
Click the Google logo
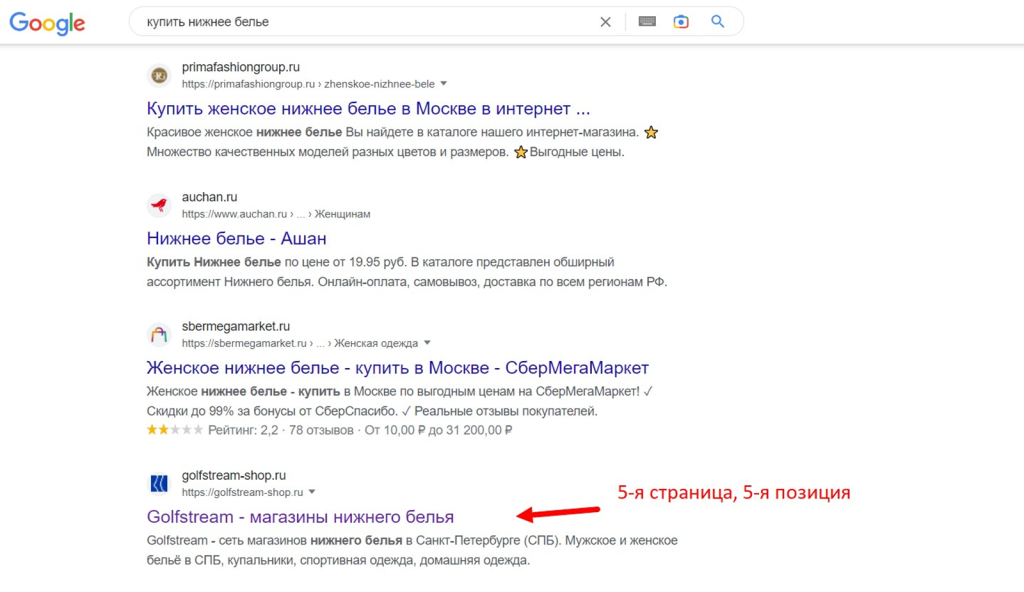pyautogui.click(x=47, y=23)
